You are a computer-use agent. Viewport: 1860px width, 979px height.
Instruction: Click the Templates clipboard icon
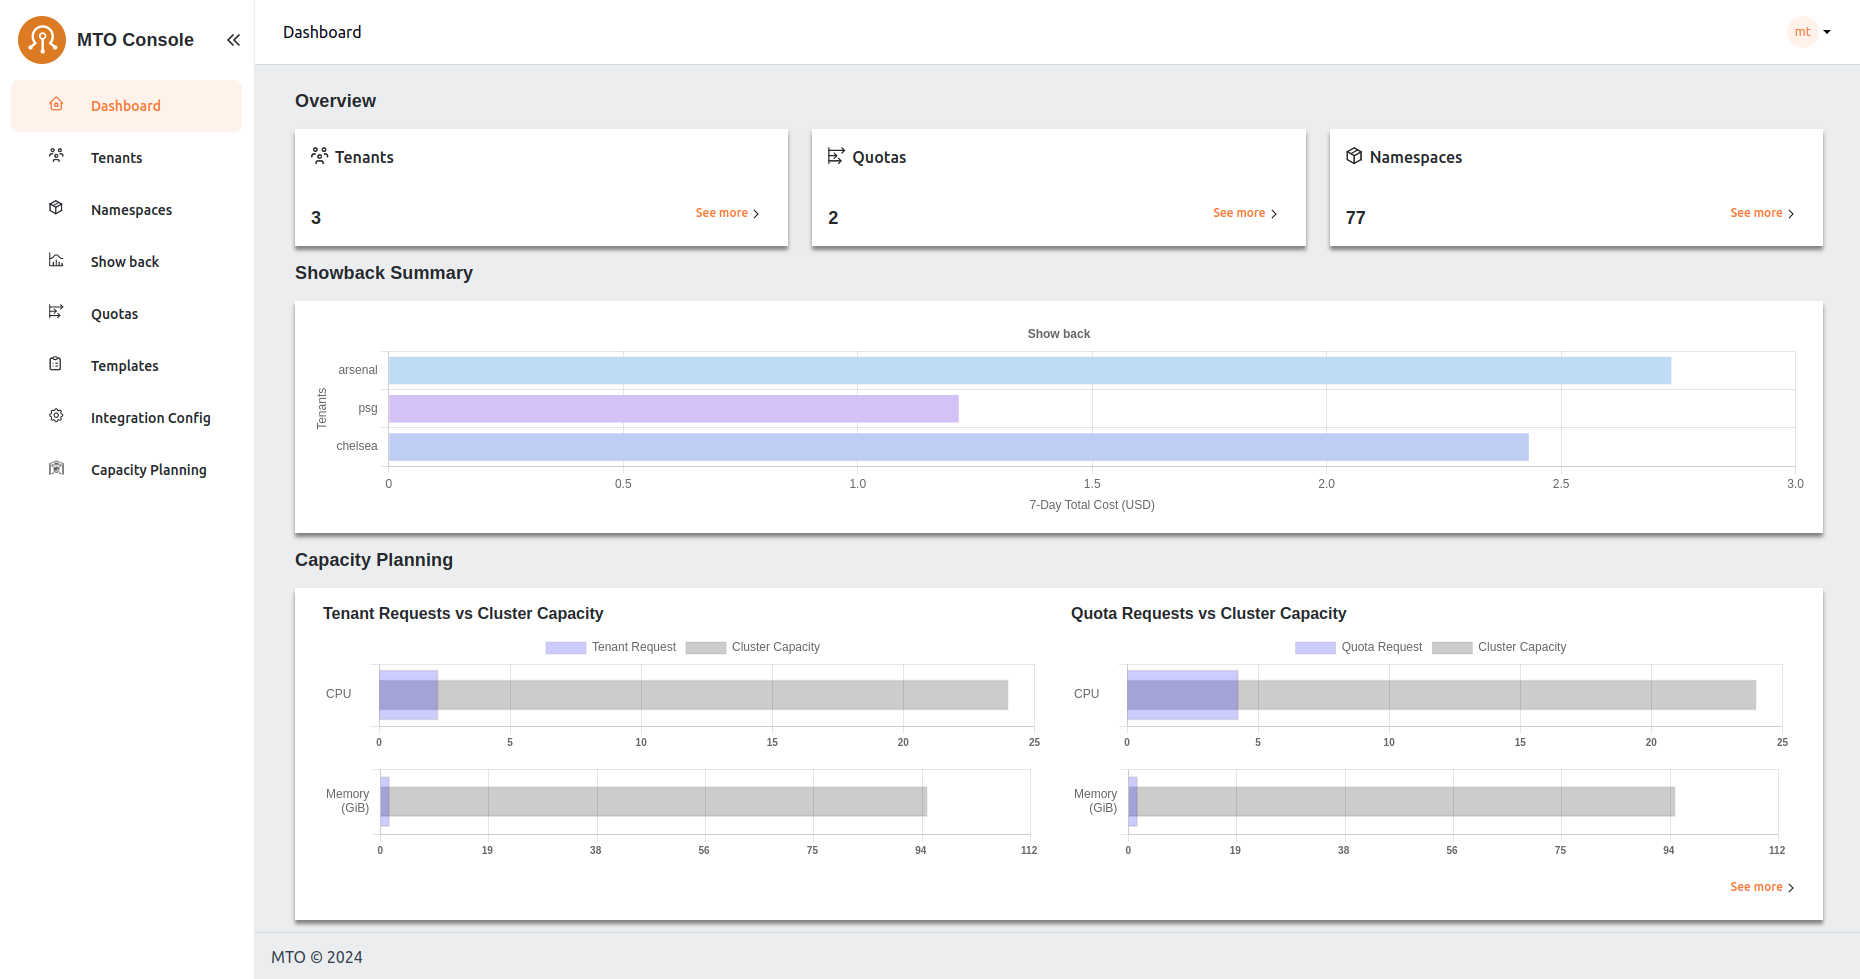pyautogui.click(x=56, y=364)
